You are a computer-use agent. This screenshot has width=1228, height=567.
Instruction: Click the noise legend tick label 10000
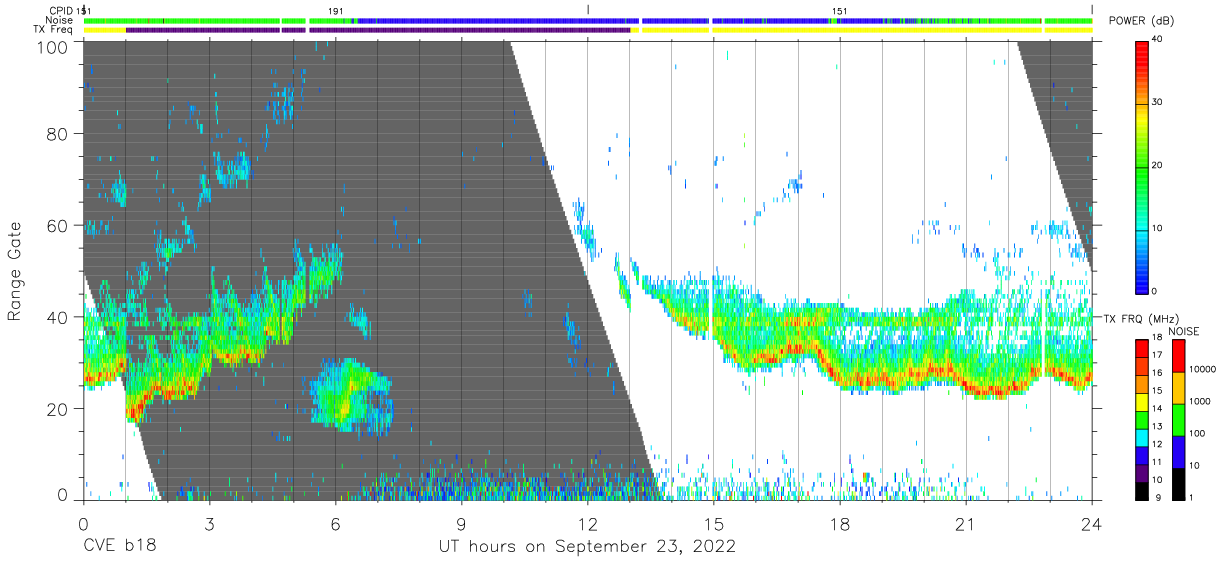pyautogui.click(x=1203, y=370)
